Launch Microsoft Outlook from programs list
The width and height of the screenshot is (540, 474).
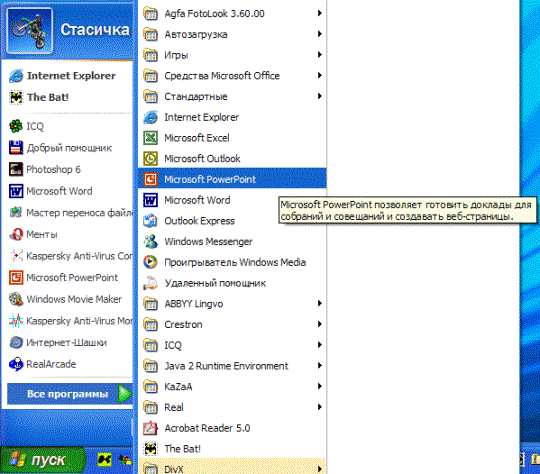[232, 159]
